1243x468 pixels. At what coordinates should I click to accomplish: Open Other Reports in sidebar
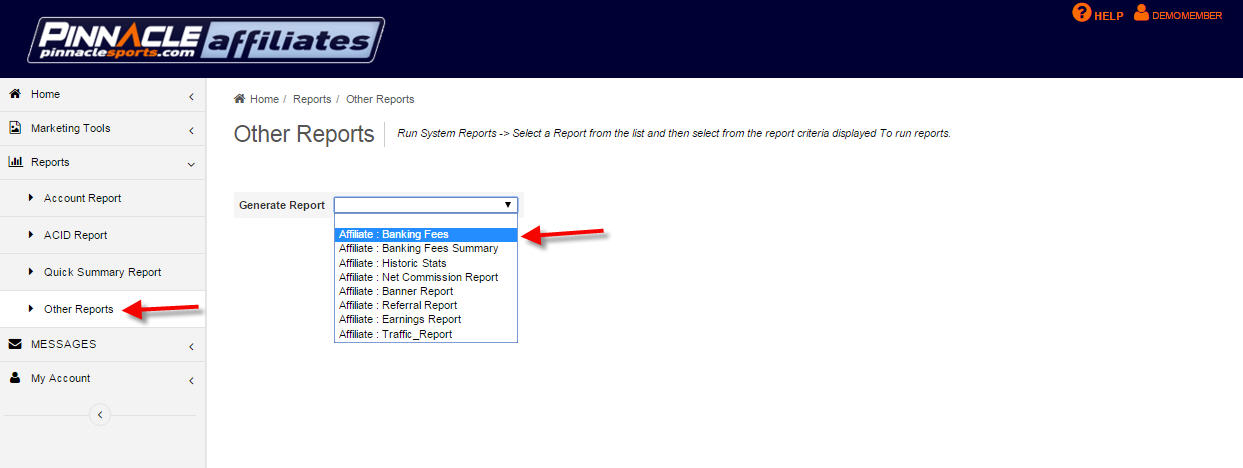click(103, 309)
